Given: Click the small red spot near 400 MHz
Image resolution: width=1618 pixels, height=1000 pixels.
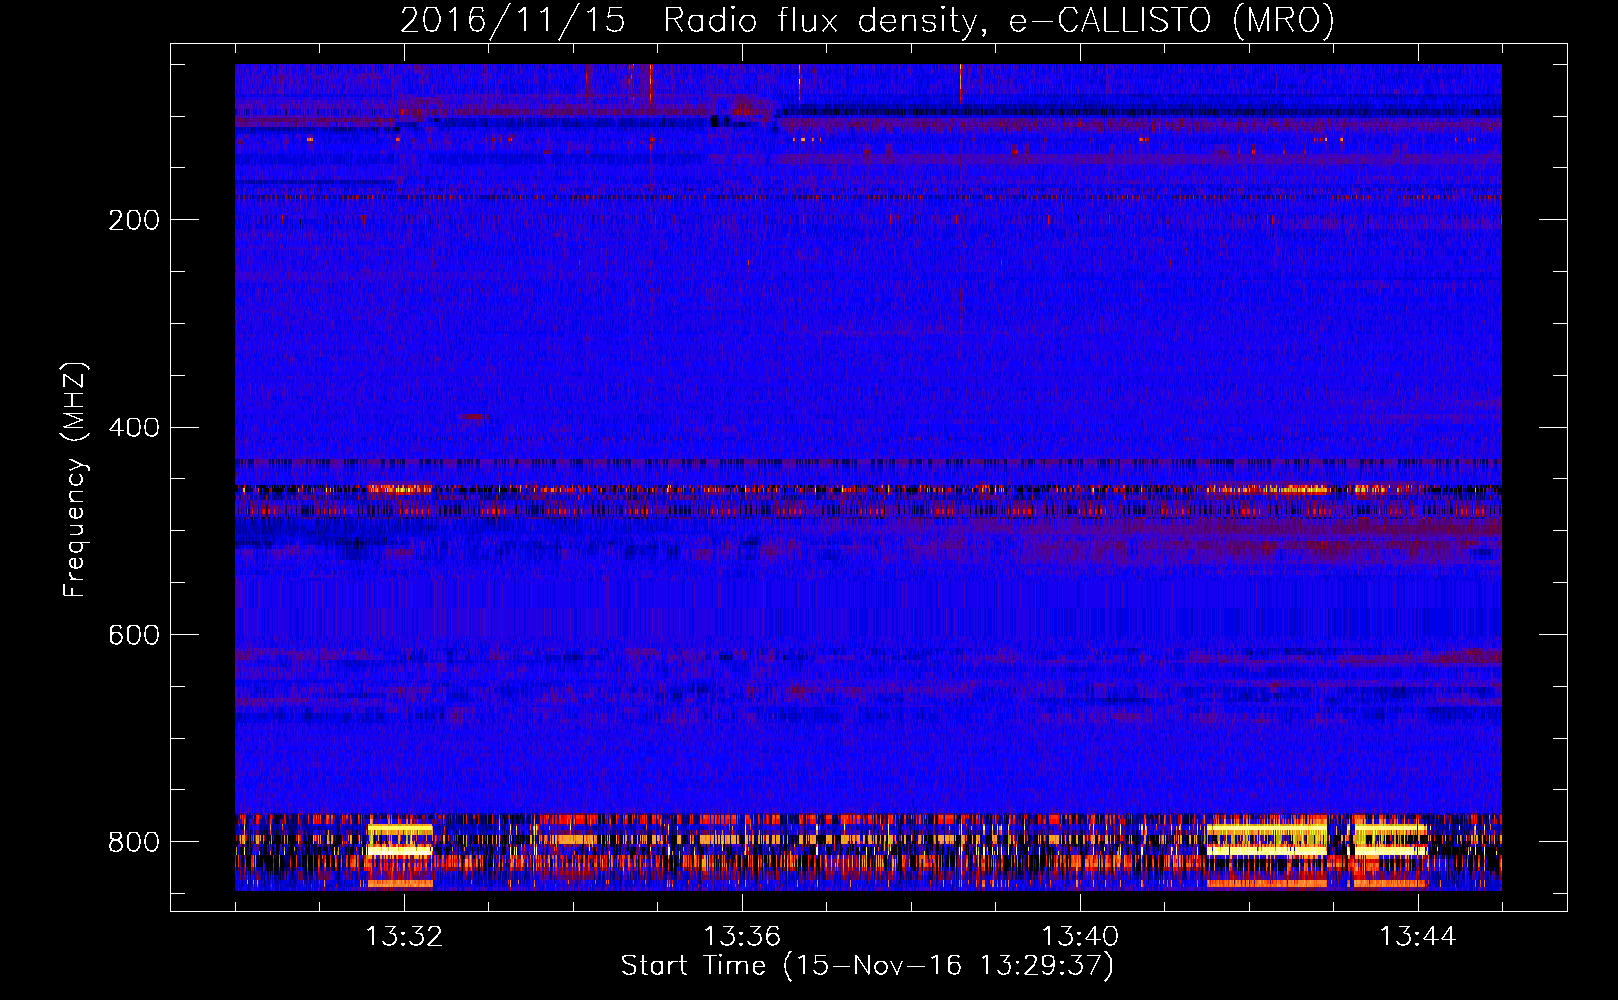Looking at the screenshot, I should pyautogui.click(x=473, y=417).
